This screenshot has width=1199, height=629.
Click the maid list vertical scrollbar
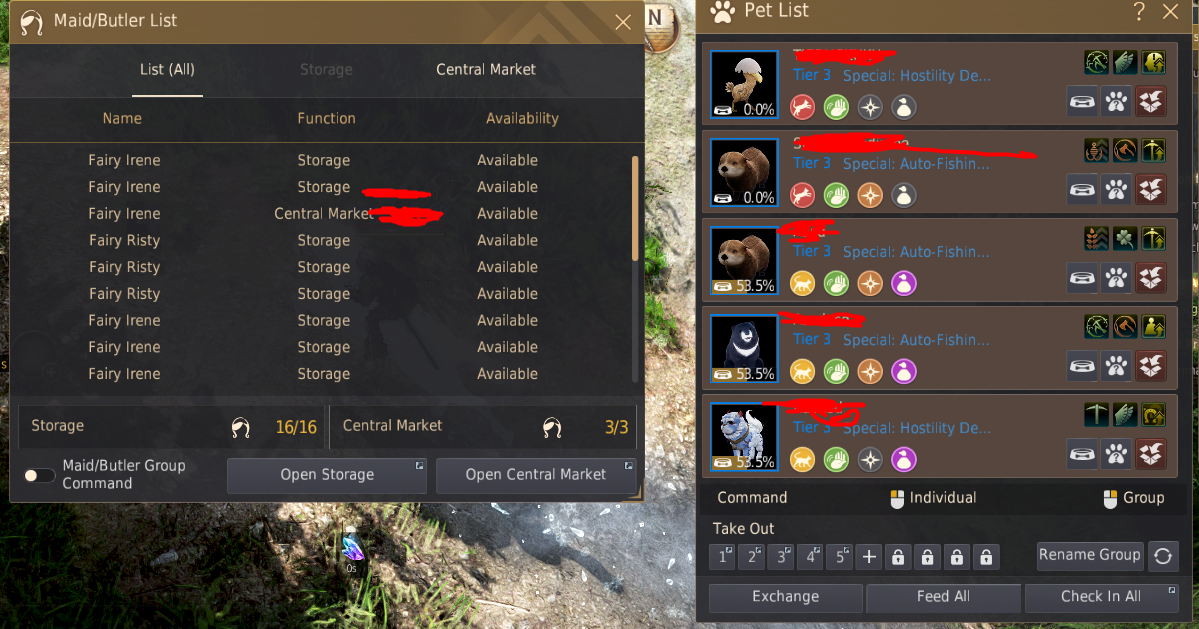click(635, 209)
